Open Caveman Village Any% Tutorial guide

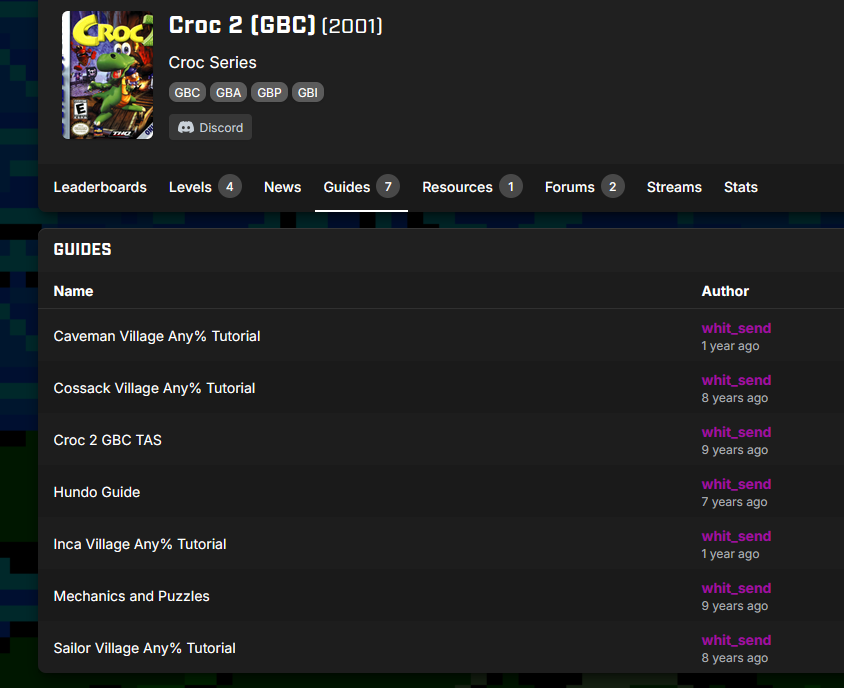pos(157,336)
